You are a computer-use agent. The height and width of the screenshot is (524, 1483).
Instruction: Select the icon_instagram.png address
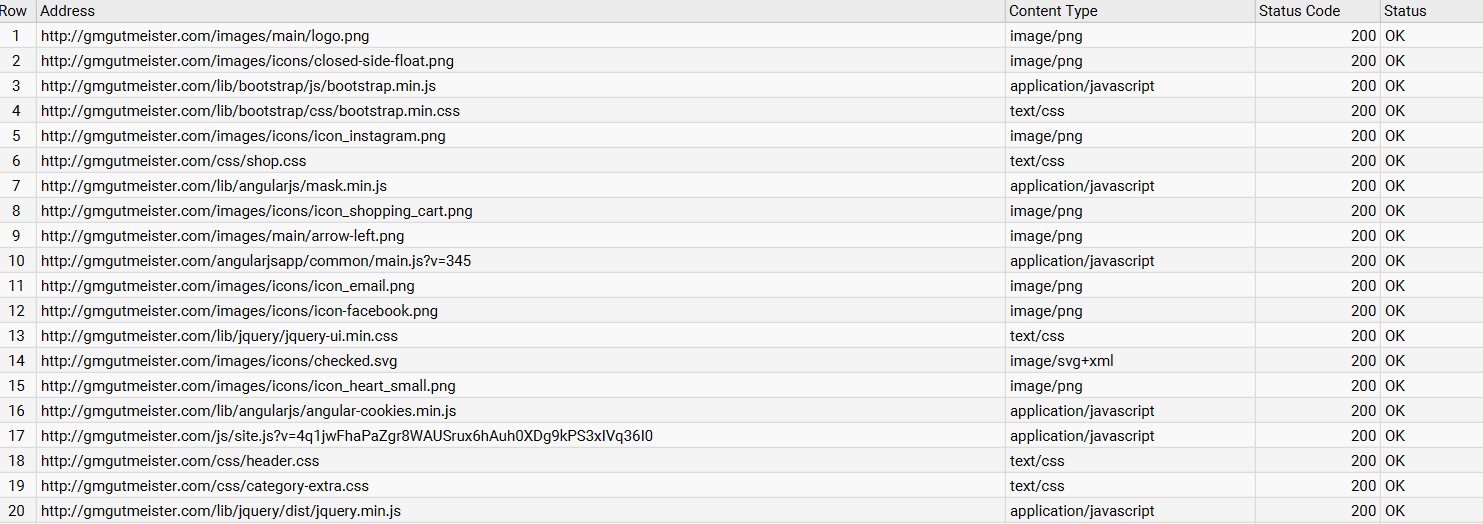click(243, 136)
